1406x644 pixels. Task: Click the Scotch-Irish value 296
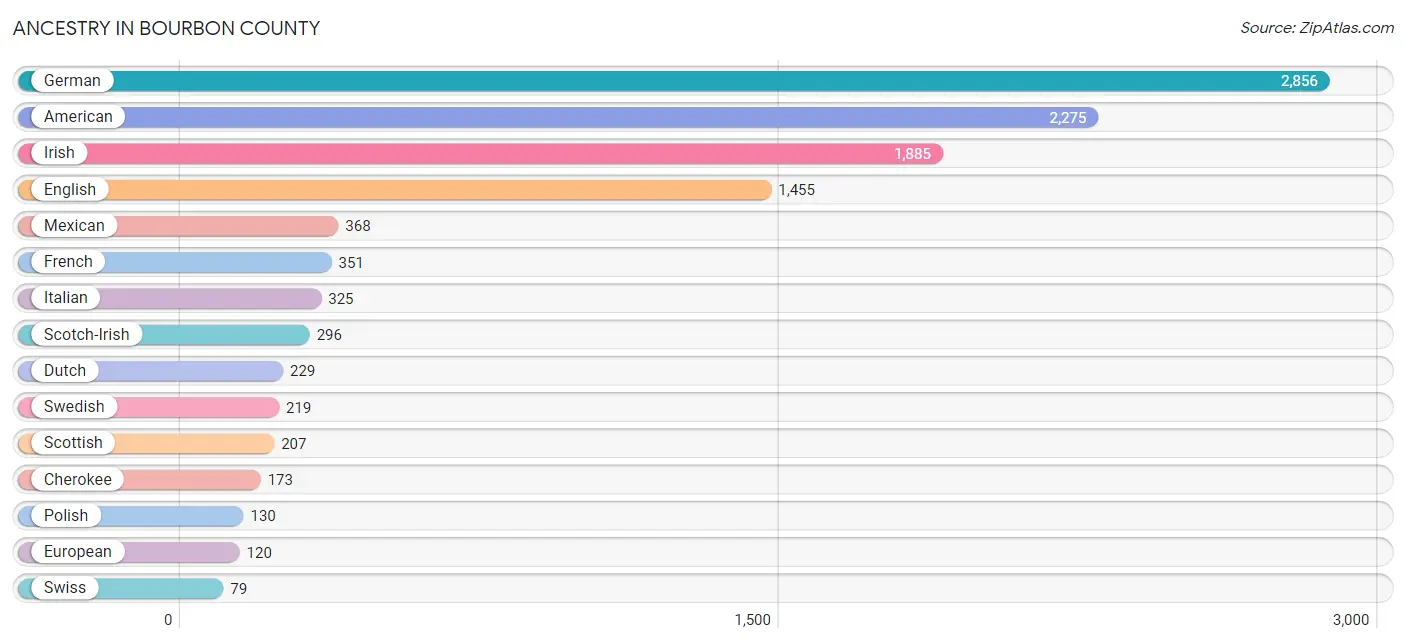click(x=329, y=335)
